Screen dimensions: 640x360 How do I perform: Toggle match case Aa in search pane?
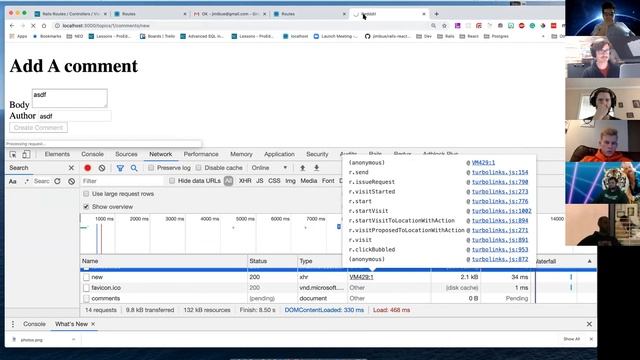pyautogui.click(x=13, y=181)
